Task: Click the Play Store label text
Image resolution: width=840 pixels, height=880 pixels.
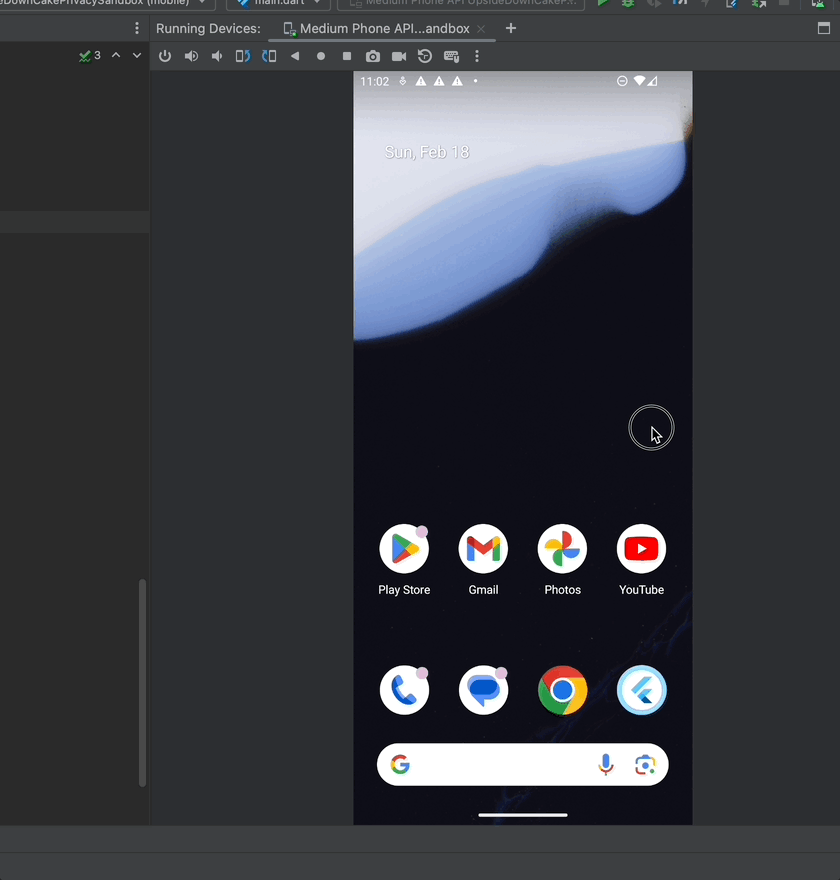Action: point(404,590)
